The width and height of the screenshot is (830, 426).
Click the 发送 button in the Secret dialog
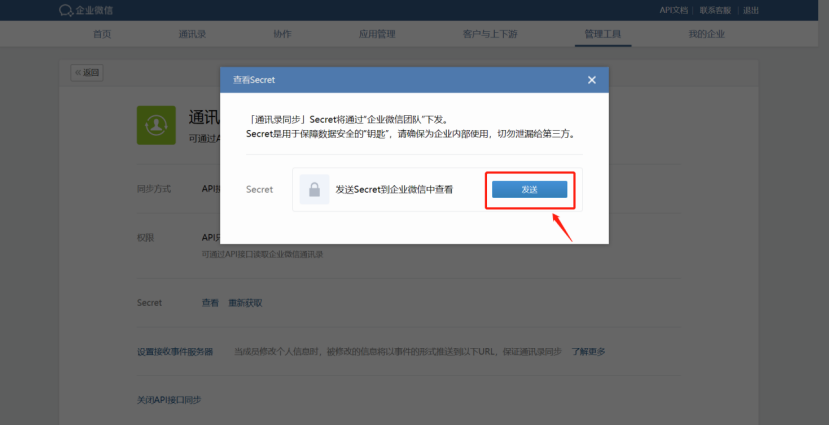pos(529,189)
